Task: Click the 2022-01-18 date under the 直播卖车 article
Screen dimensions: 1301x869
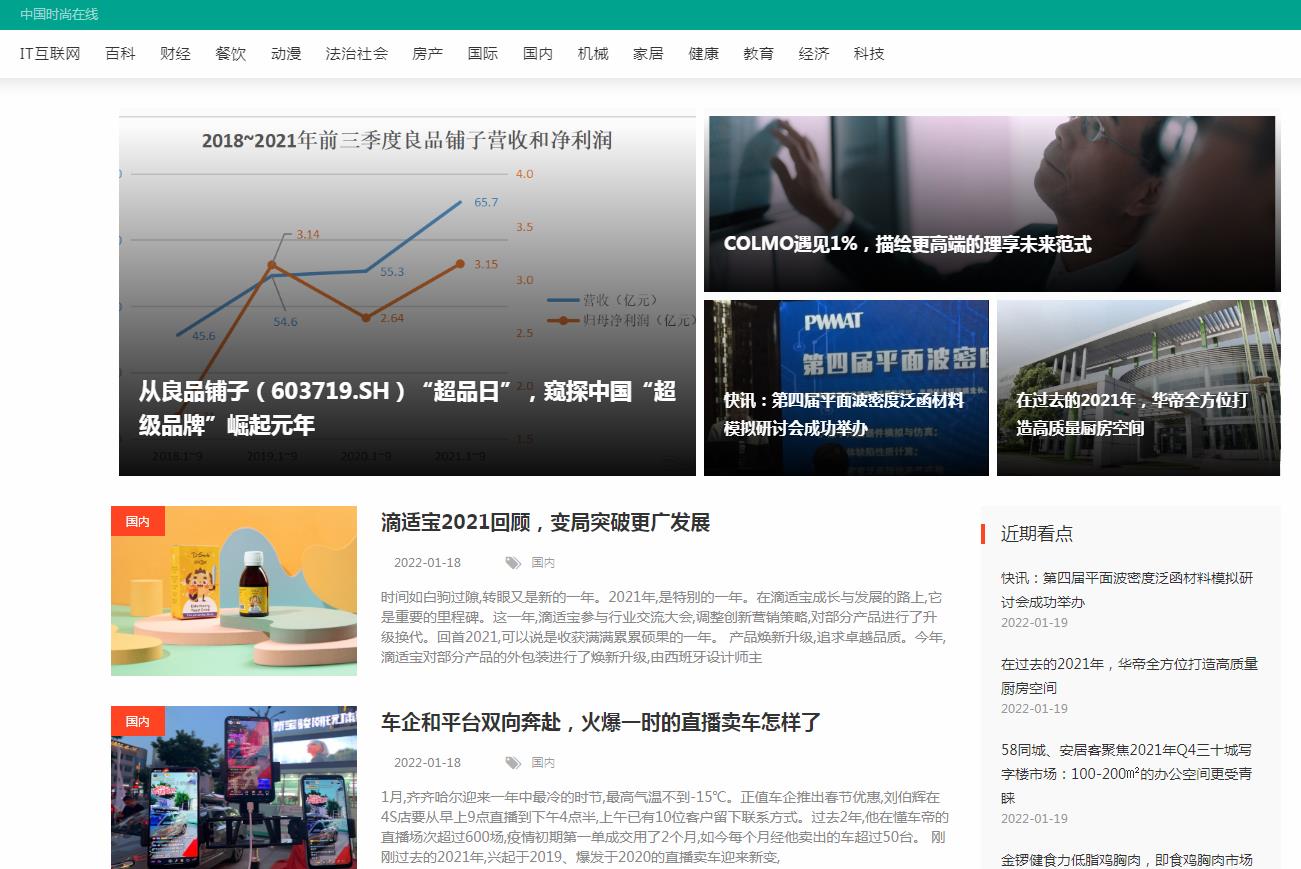Action: (x=427, y=763)
